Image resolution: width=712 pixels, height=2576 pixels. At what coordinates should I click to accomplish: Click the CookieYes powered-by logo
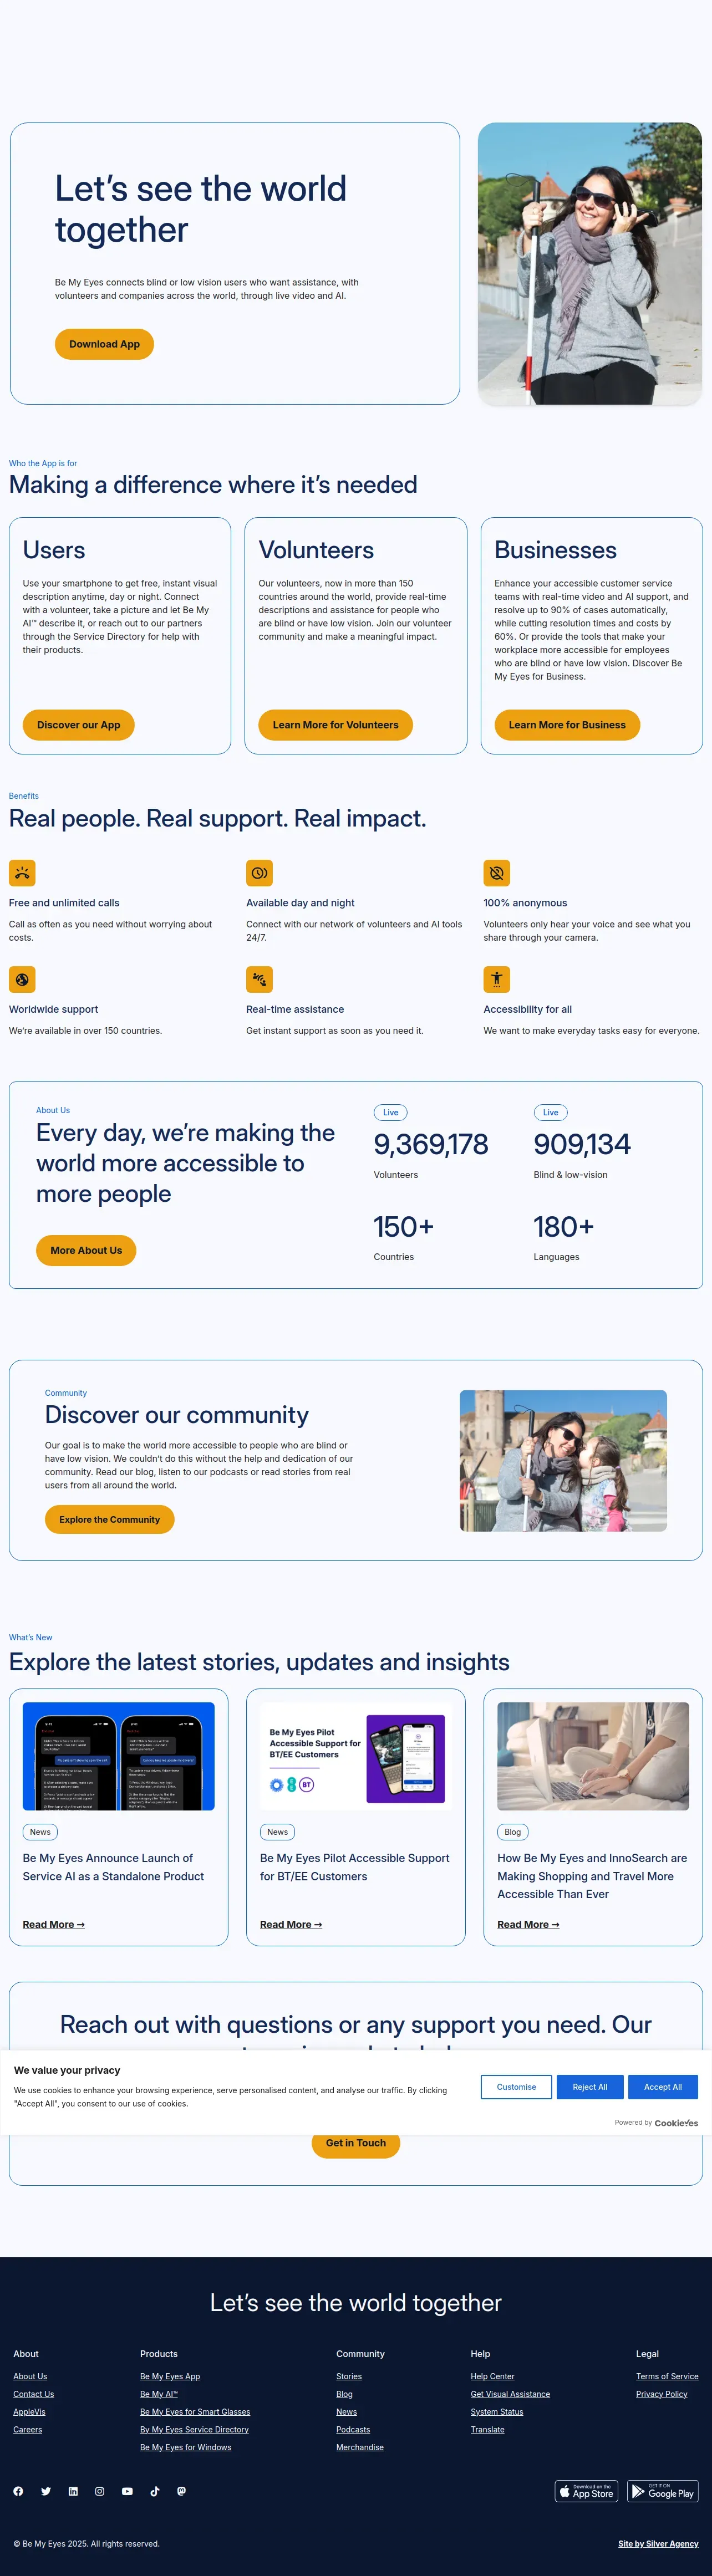(x=676, y=2122)
